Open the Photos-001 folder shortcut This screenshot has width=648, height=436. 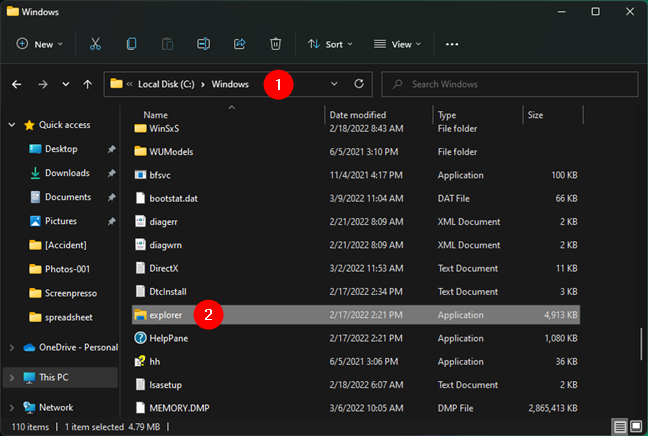[67, 269]
